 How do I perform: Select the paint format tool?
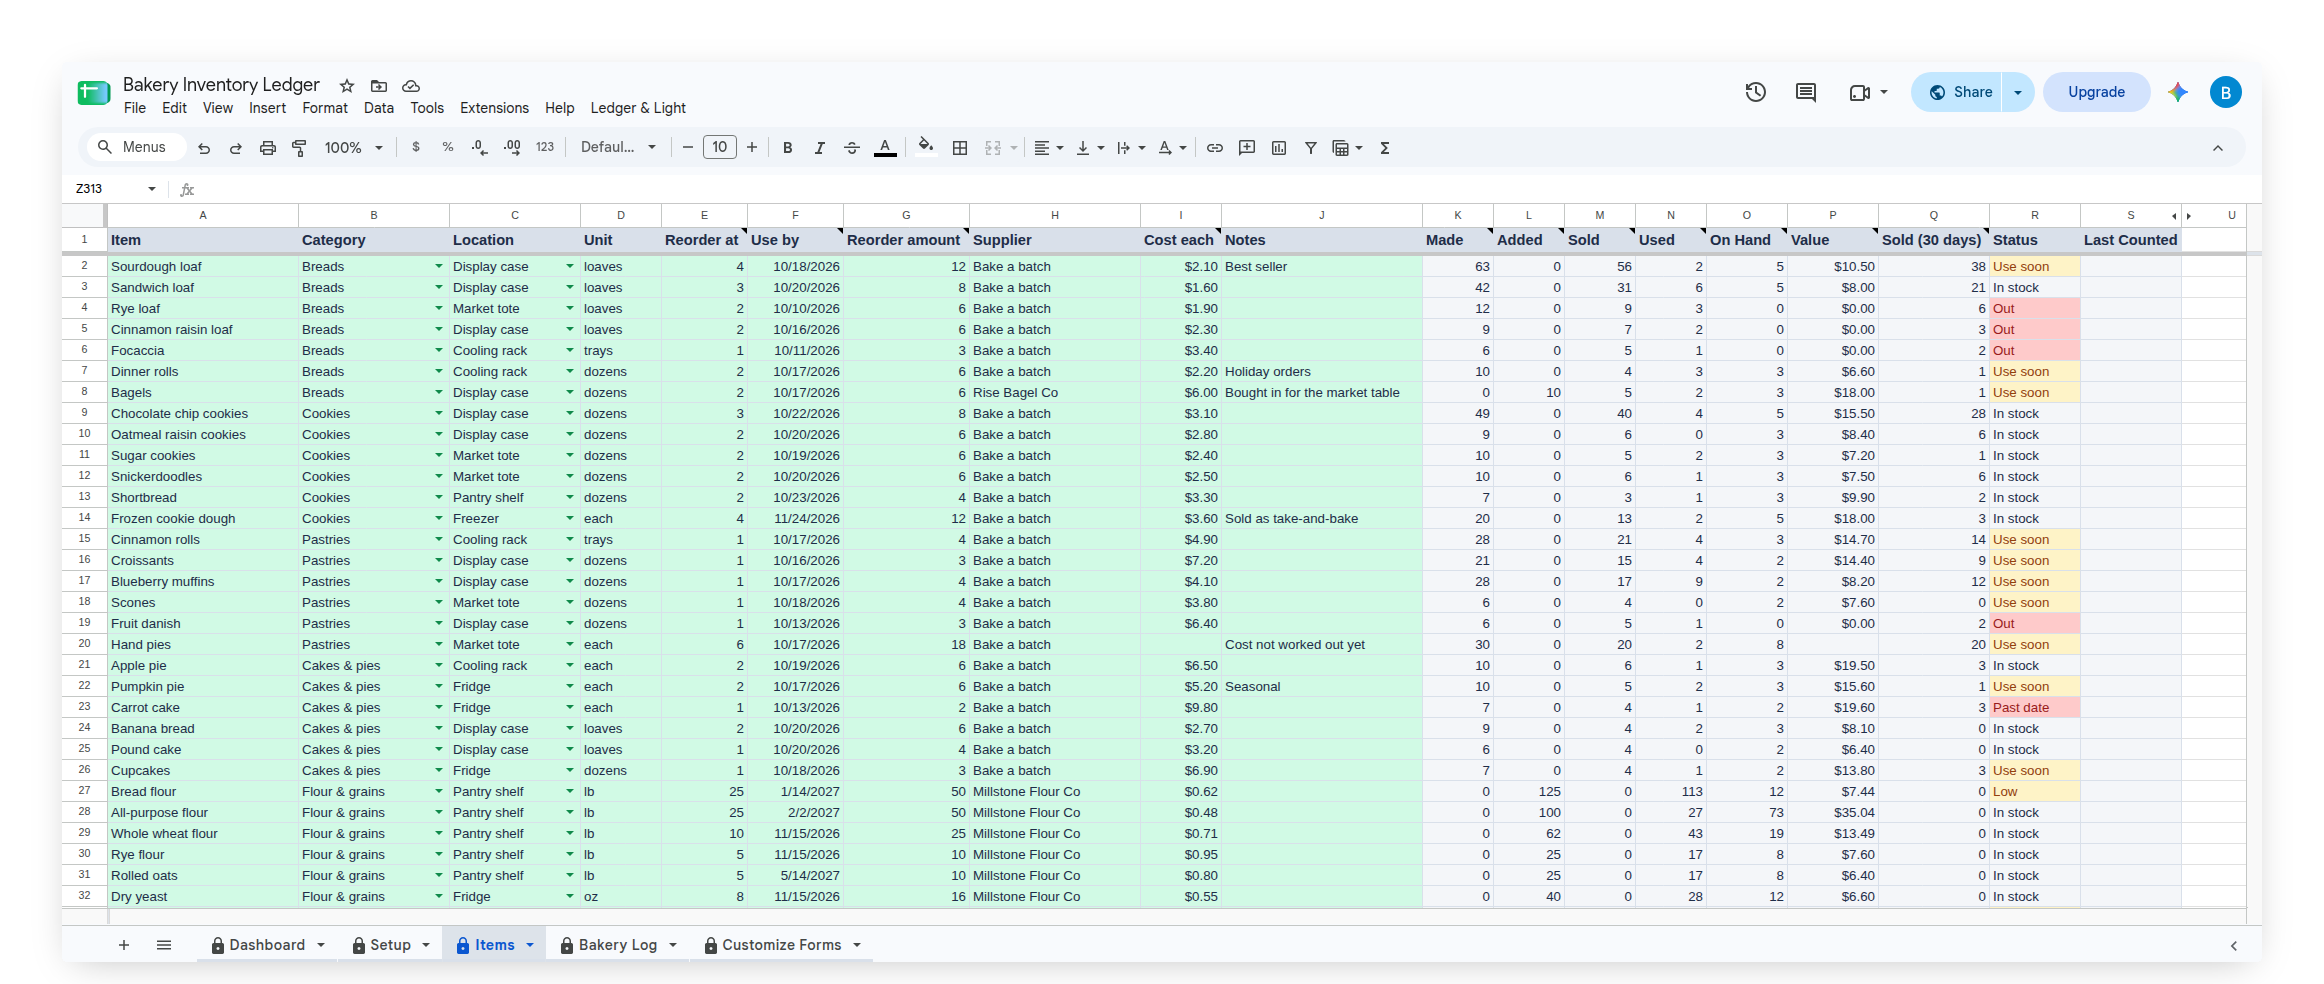click(x=299, y=148)
